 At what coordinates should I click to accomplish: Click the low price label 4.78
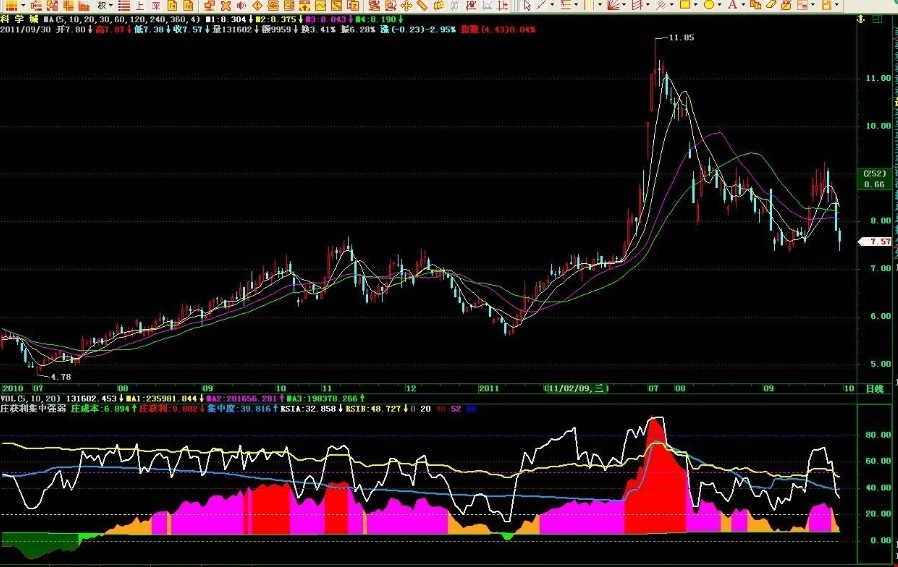[x=61, y=377]
